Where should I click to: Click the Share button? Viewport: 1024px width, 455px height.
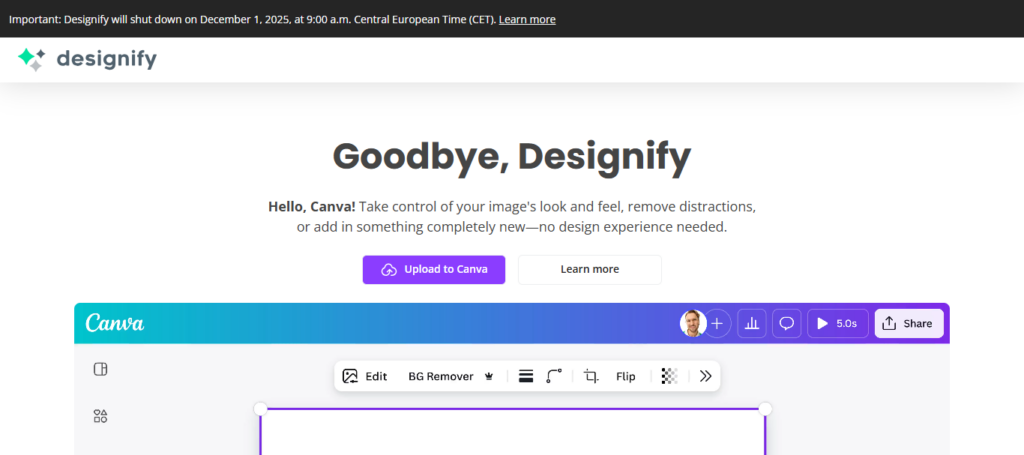[909, 323]
